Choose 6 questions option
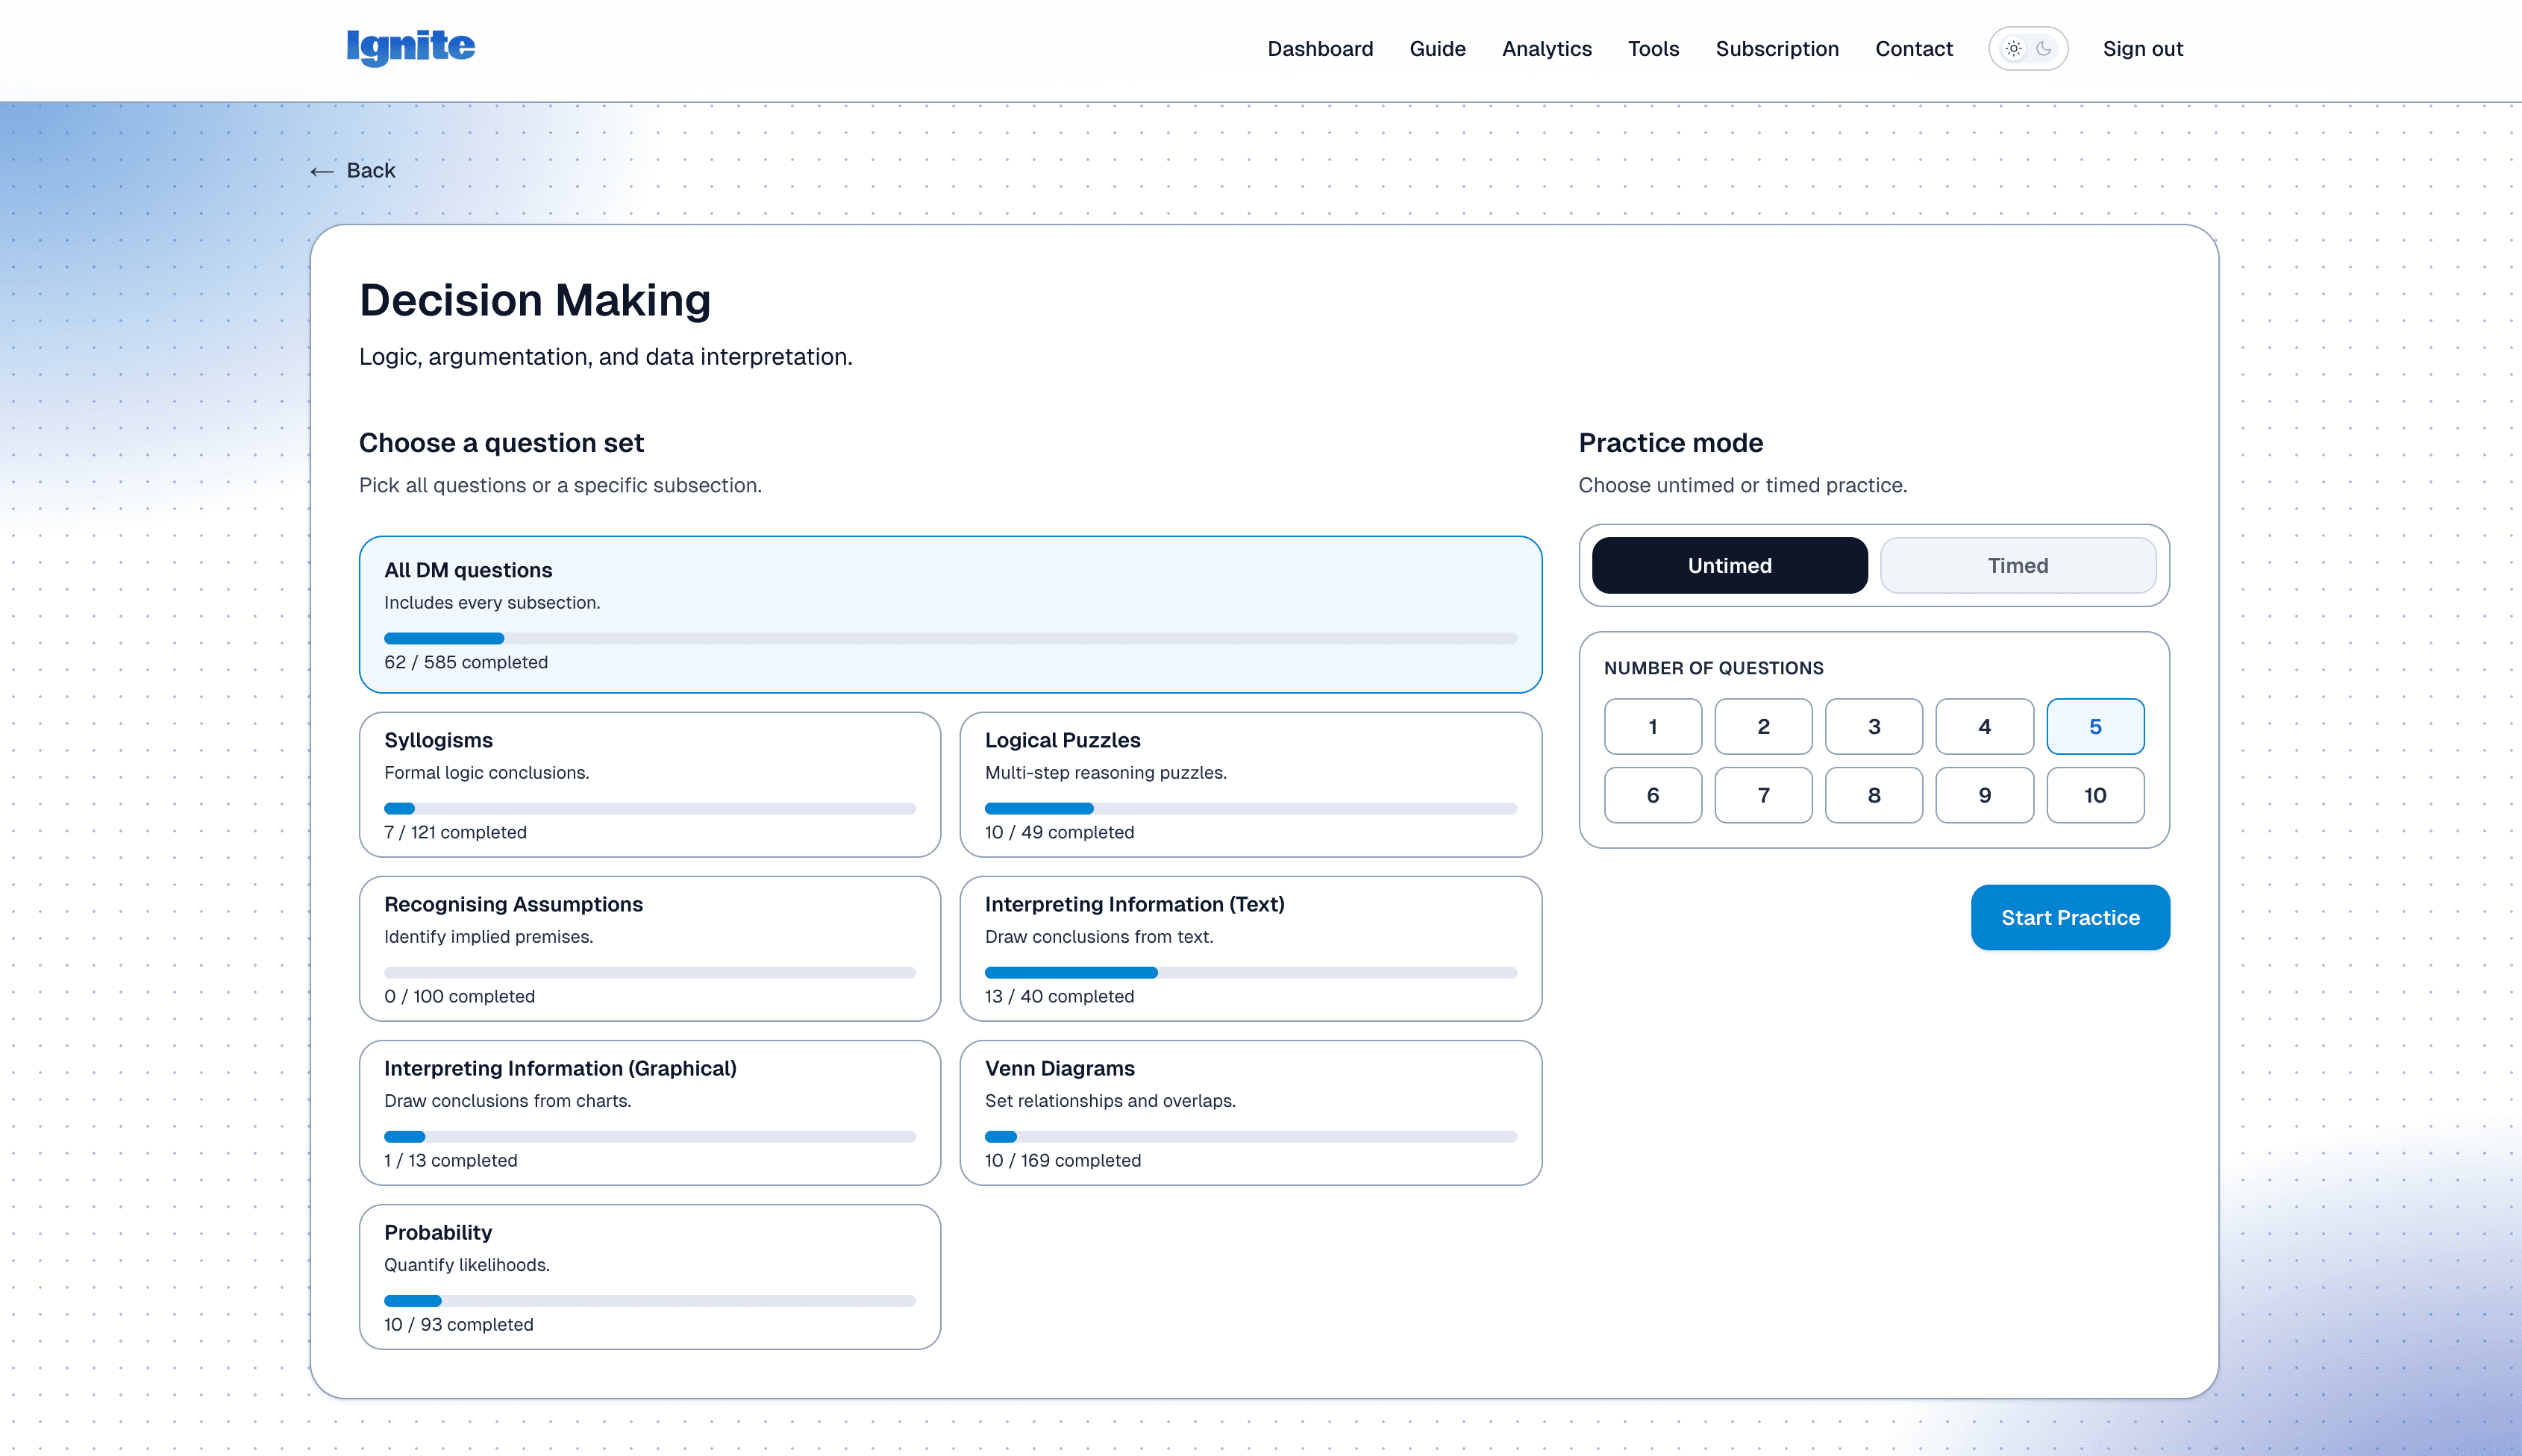Viewport: 2522px width, 1456px height. click(1652, 796)
